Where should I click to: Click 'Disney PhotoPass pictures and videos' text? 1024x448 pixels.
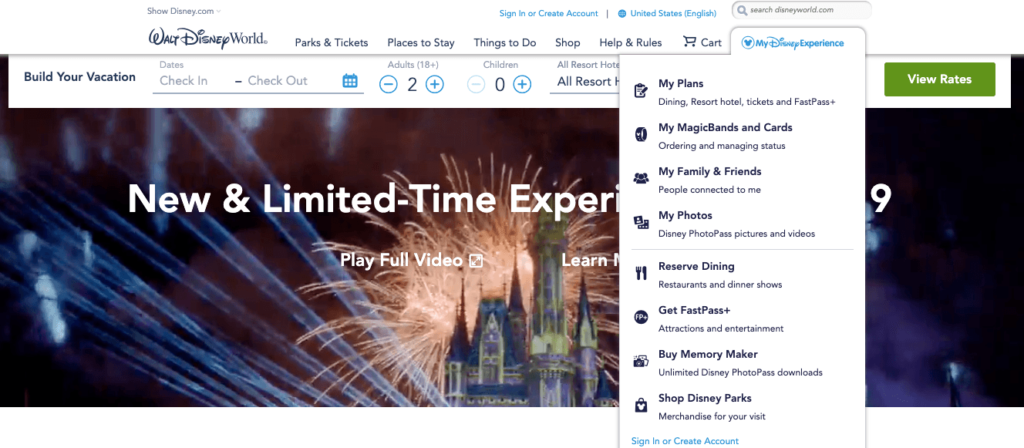(x=737, y=233)
